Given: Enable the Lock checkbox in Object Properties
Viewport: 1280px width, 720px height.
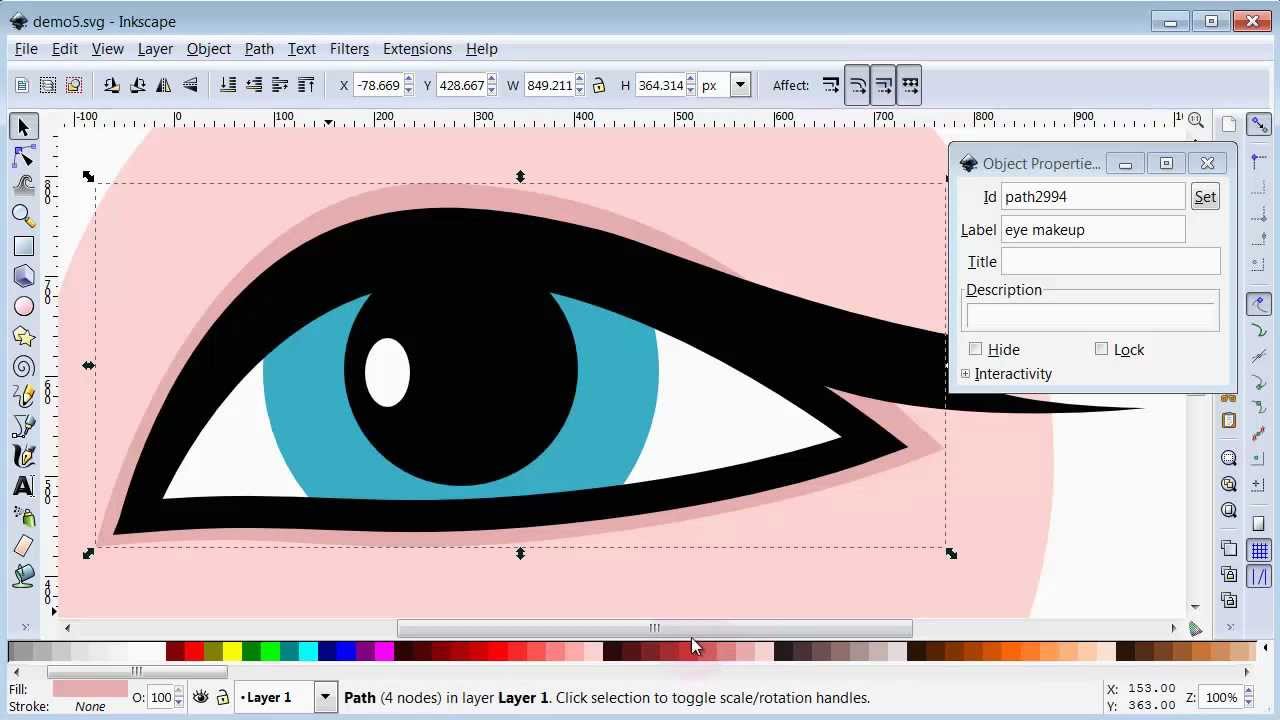Looking at the screenshot, I should tap(1101, 349).
